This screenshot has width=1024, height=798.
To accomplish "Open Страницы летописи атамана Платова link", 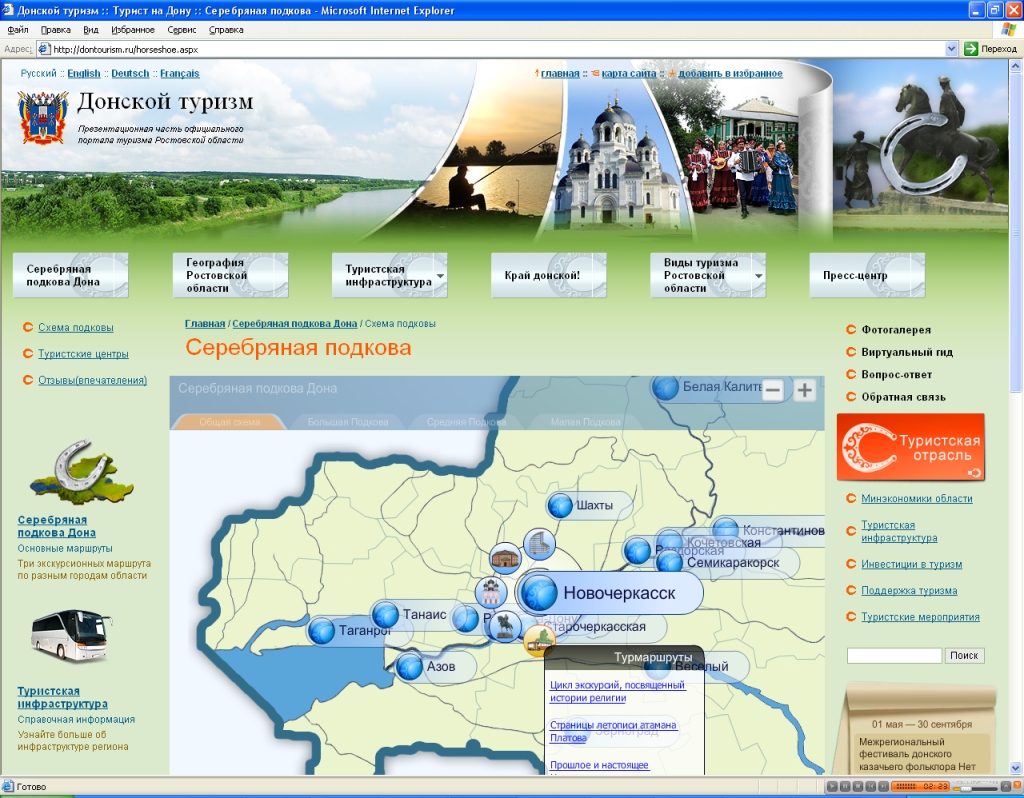I will (x=613, y=731).
